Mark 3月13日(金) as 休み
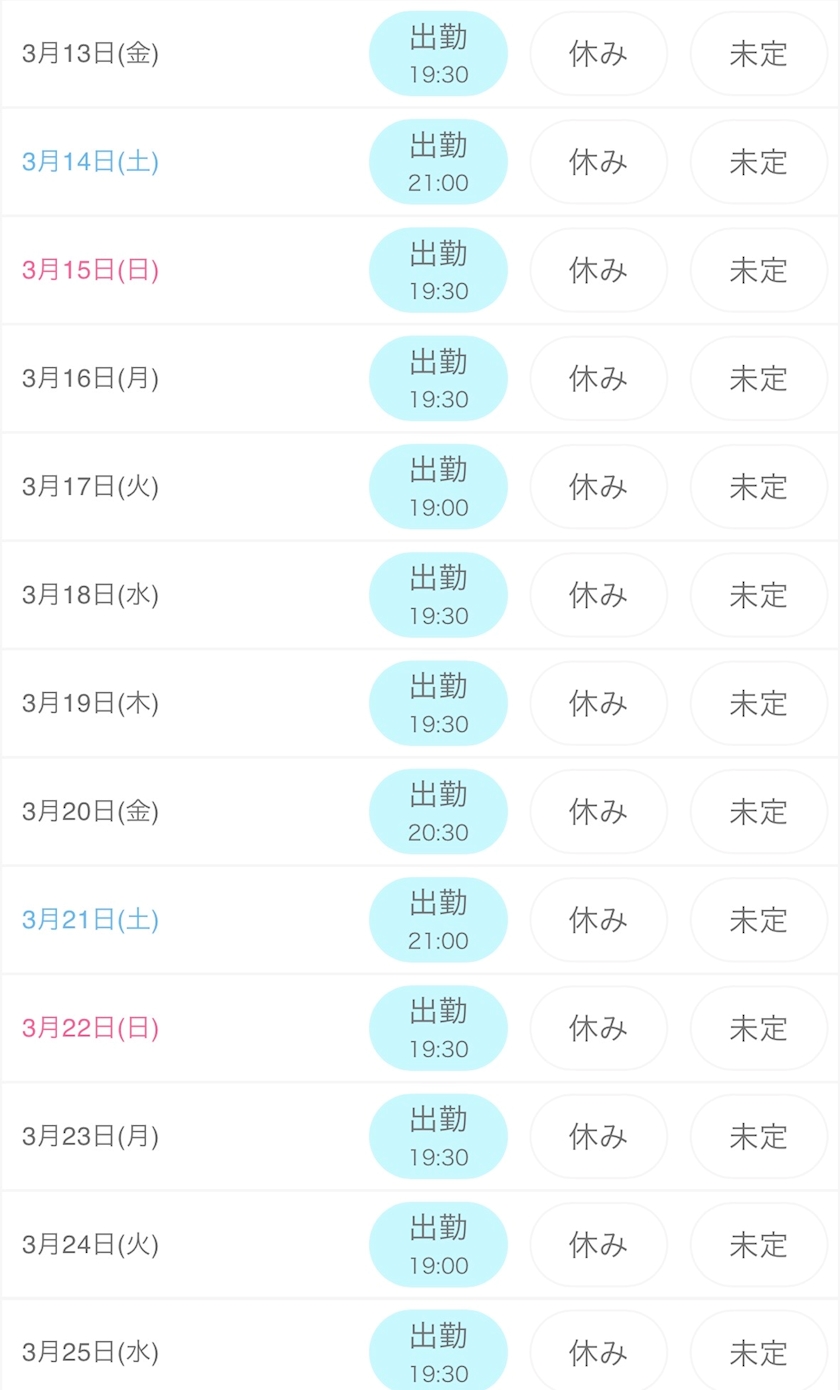 pyautogui.click(x=598, y=54)
